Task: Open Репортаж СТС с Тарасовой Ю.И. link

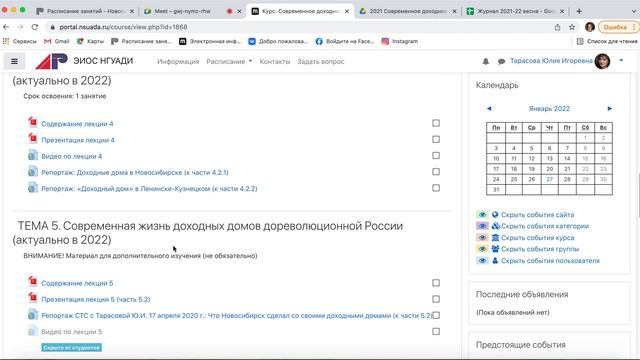Action: [x=236, y=316]
